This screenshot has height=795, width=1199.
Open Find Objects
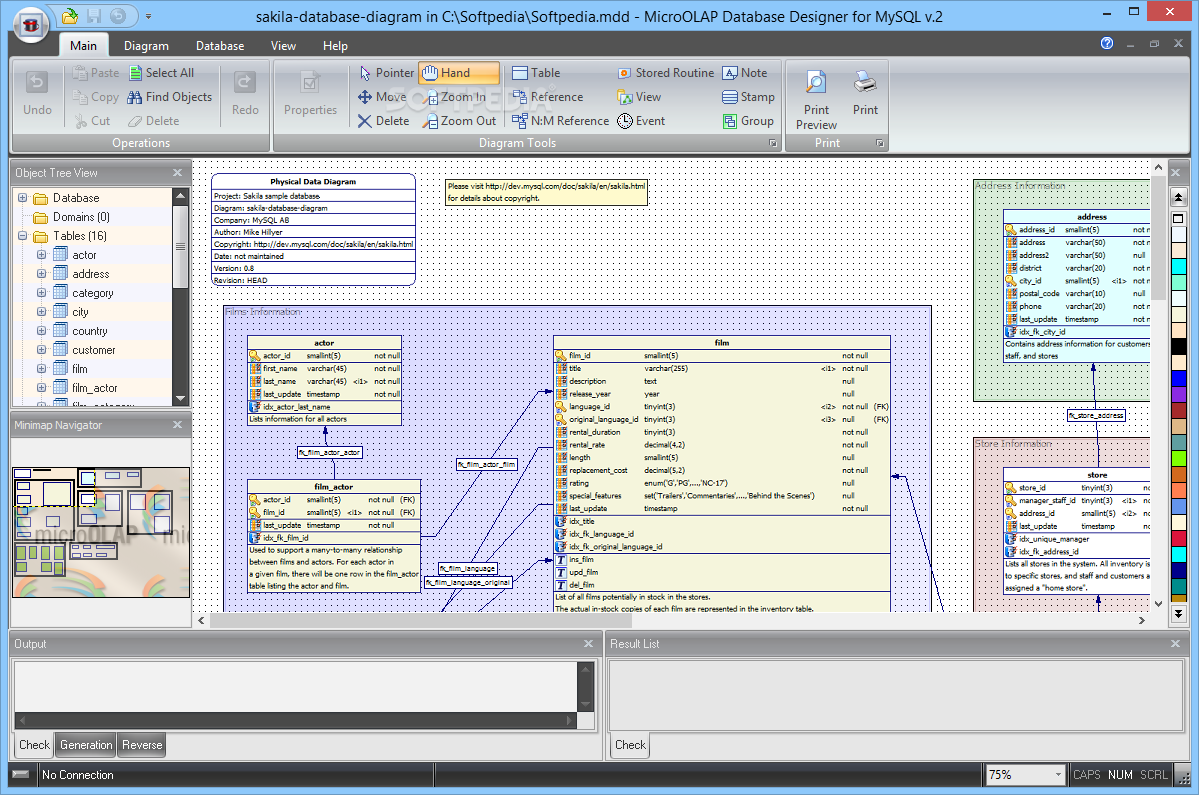(170, 97)
